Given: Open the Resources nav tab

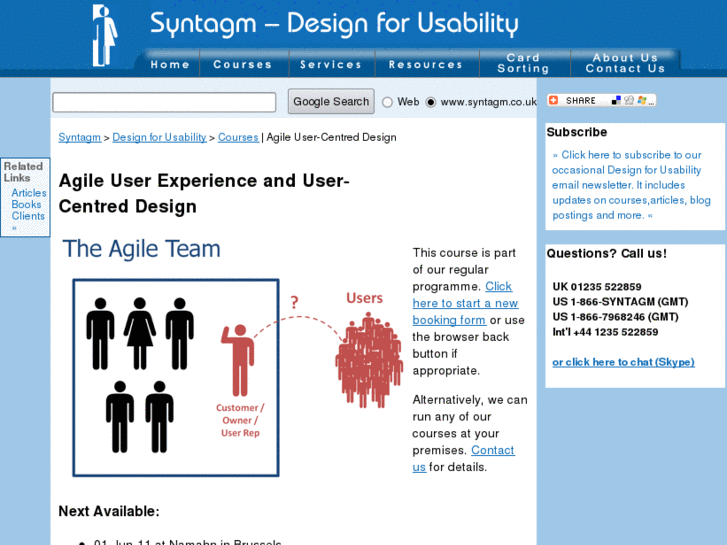Looking at the screenshot, I should (x=426, y=64).
